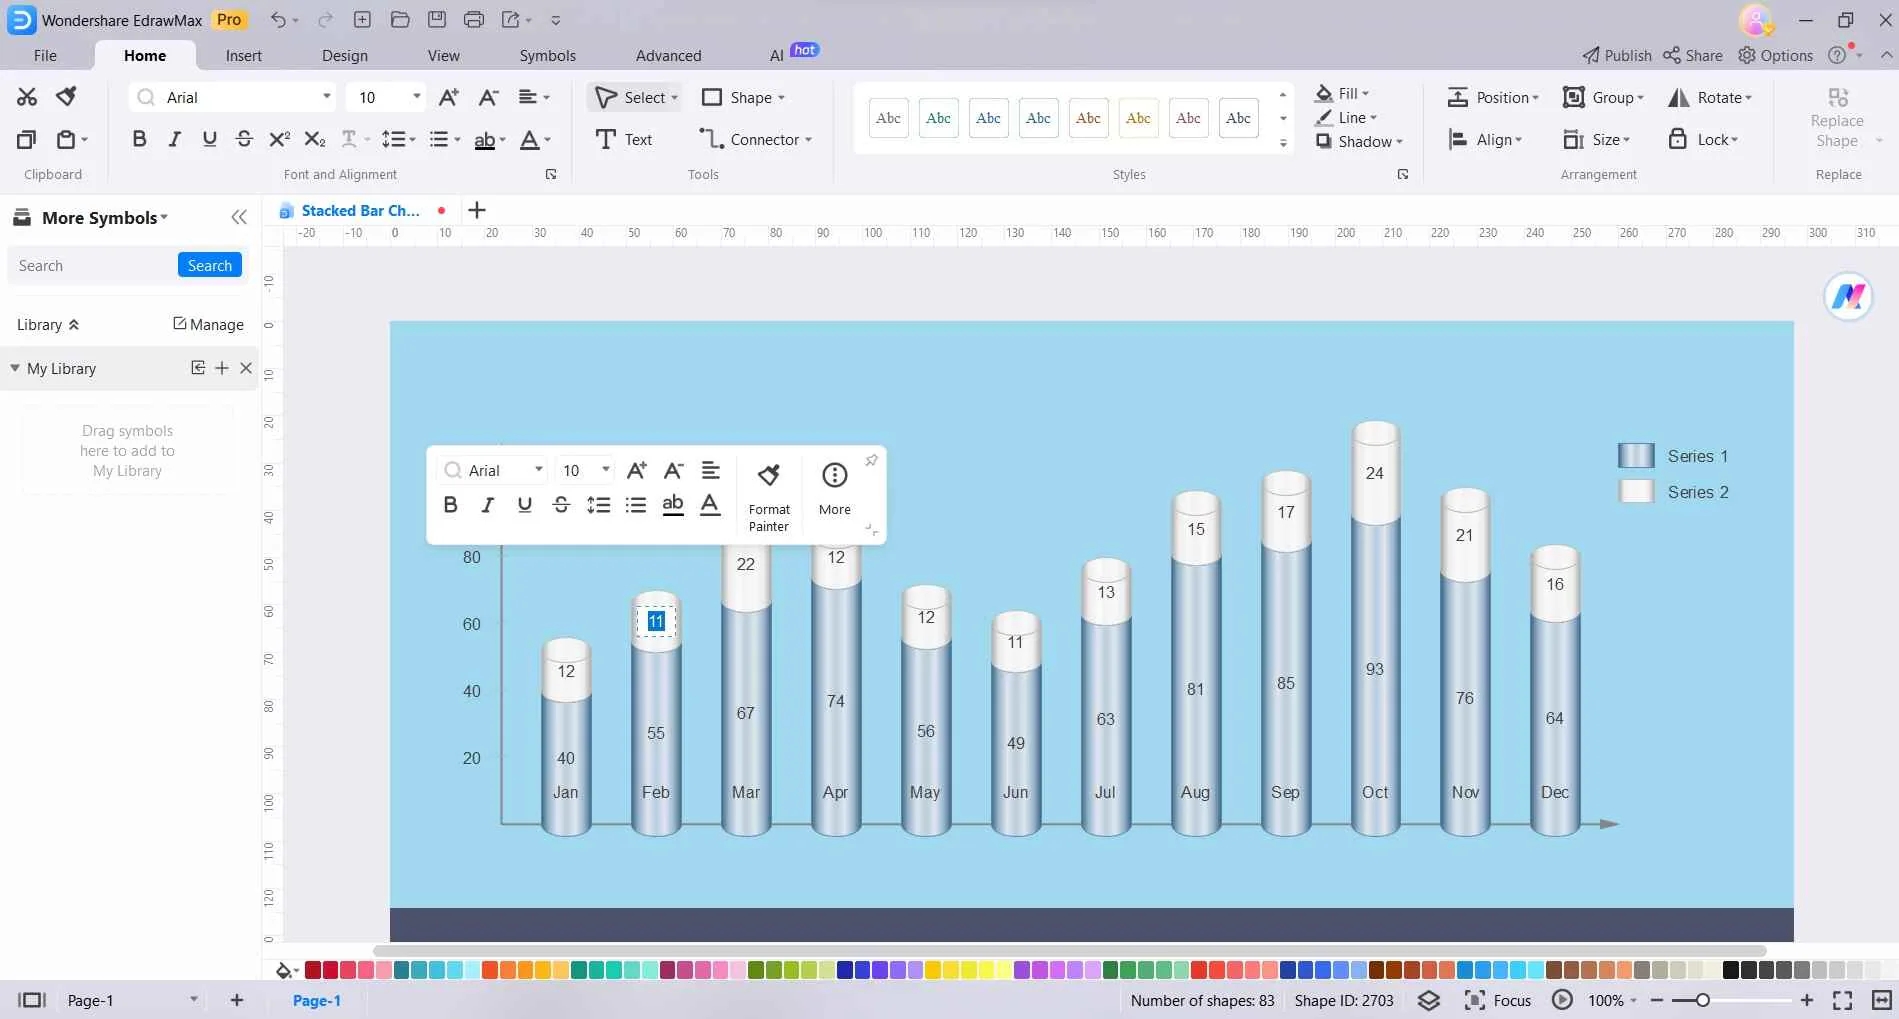
Task: Toggle Bold in the ribbon
Action: tap(139, 140)
